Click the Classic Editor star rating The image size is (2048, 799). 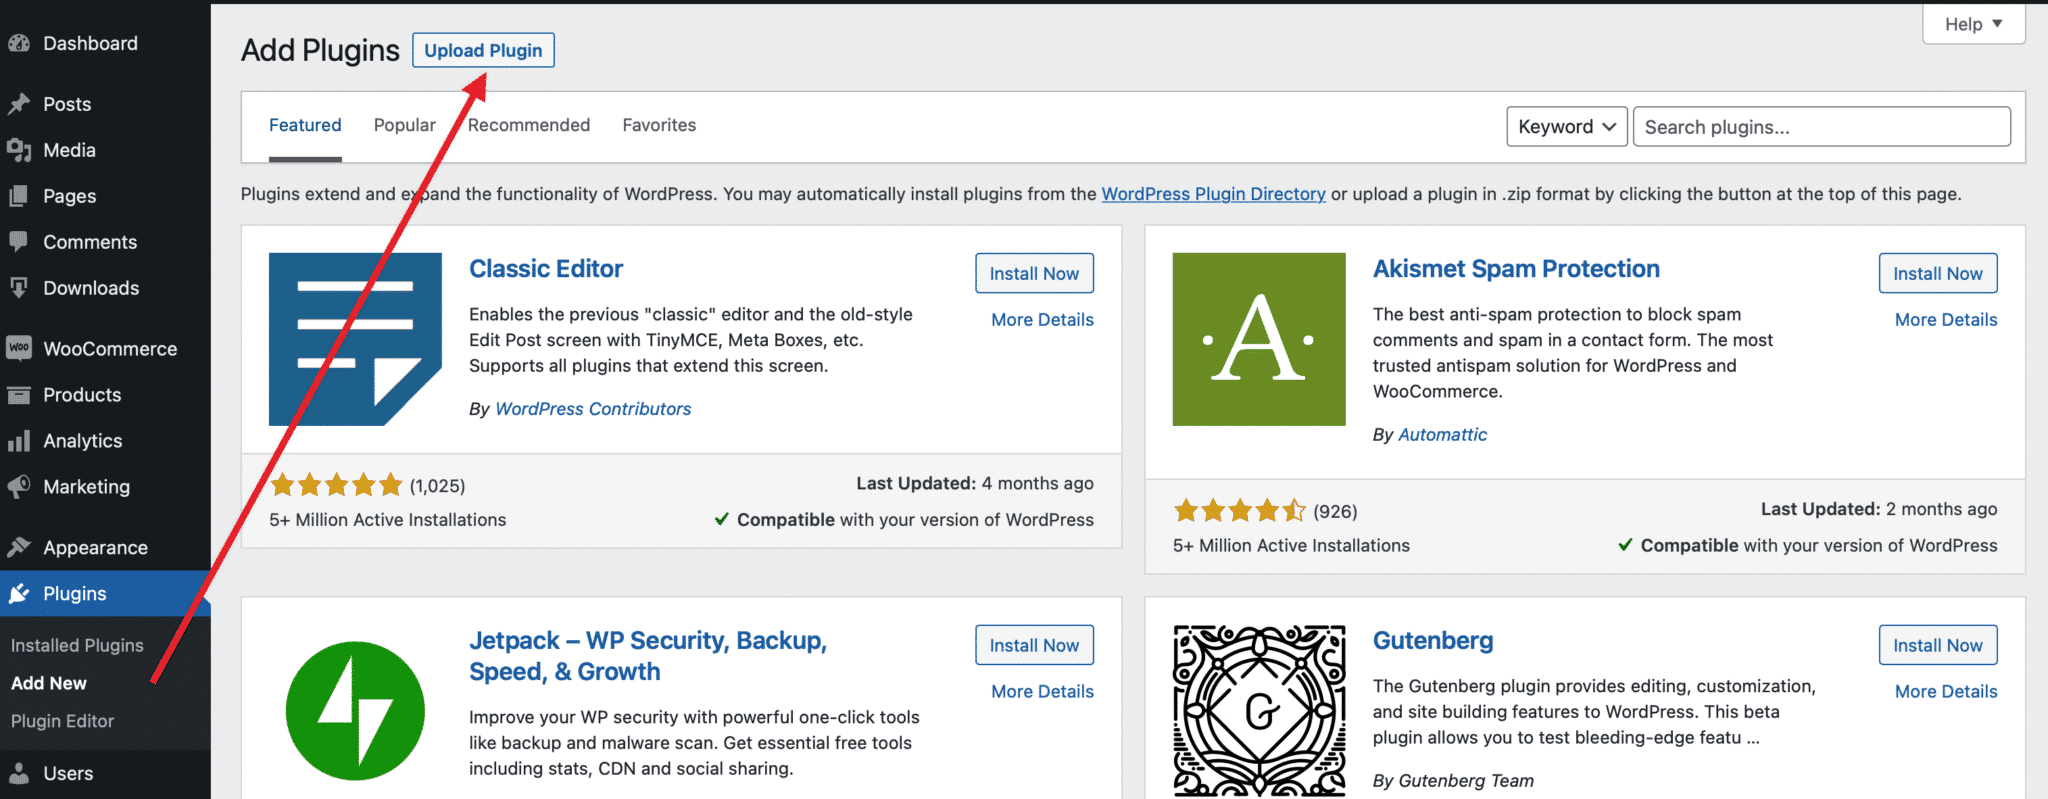pyautogui.click(x=336, y=485)
